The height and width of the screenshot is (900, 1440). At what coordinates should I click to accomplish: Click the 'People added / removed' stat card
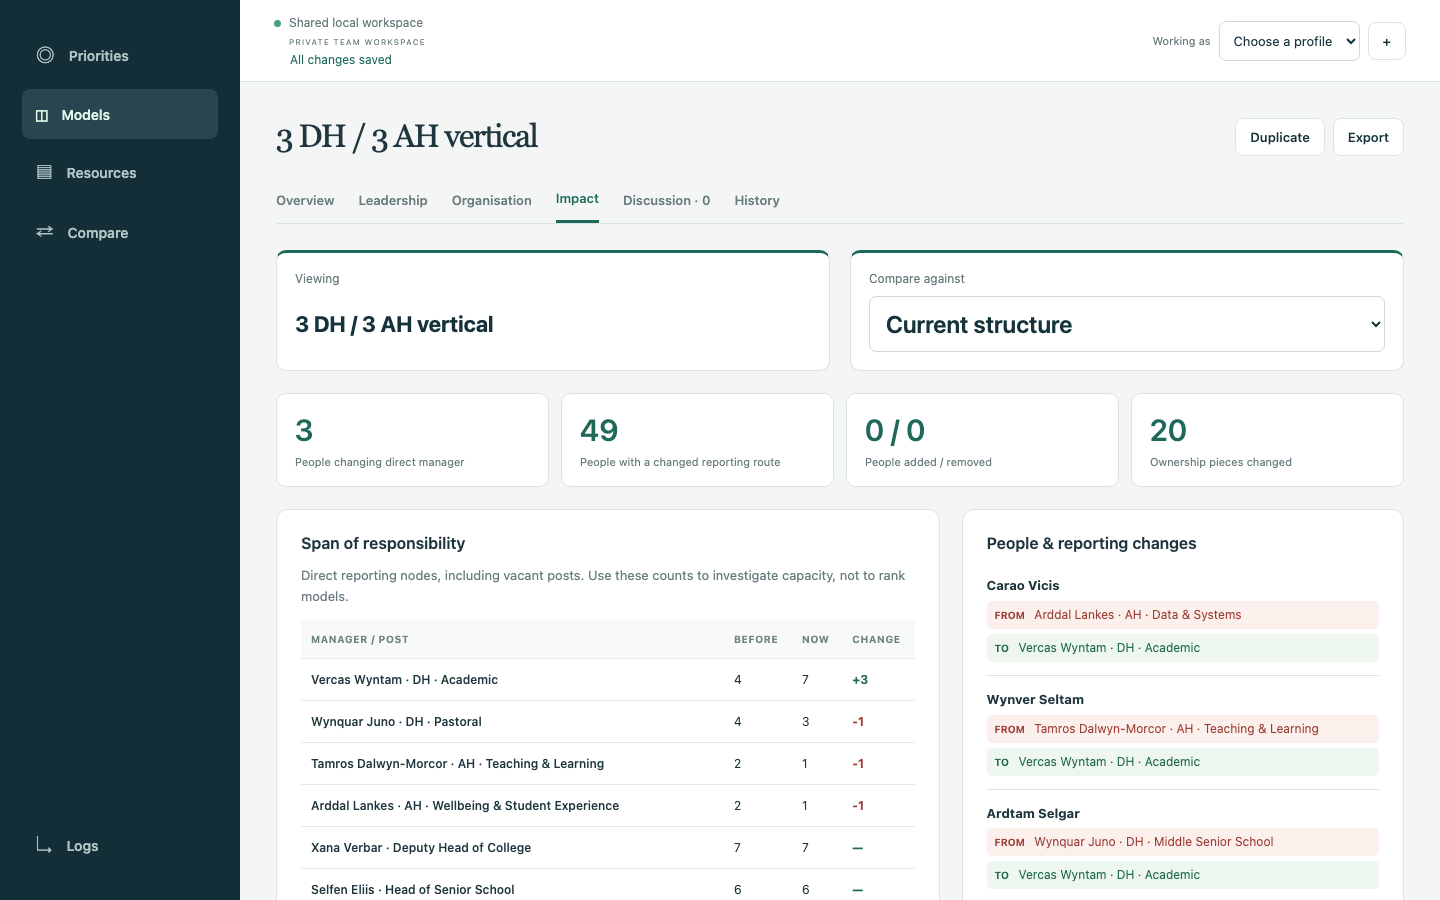tap(982, 440)
